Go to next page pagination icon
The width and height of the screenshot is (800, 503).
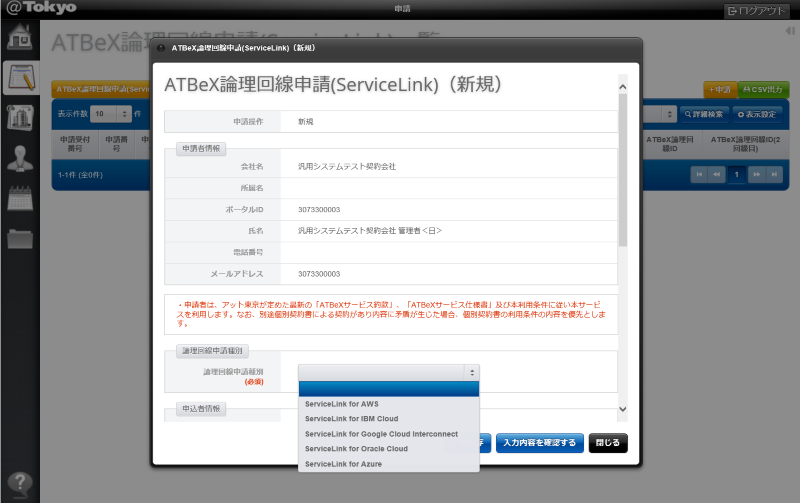[757, 174]
